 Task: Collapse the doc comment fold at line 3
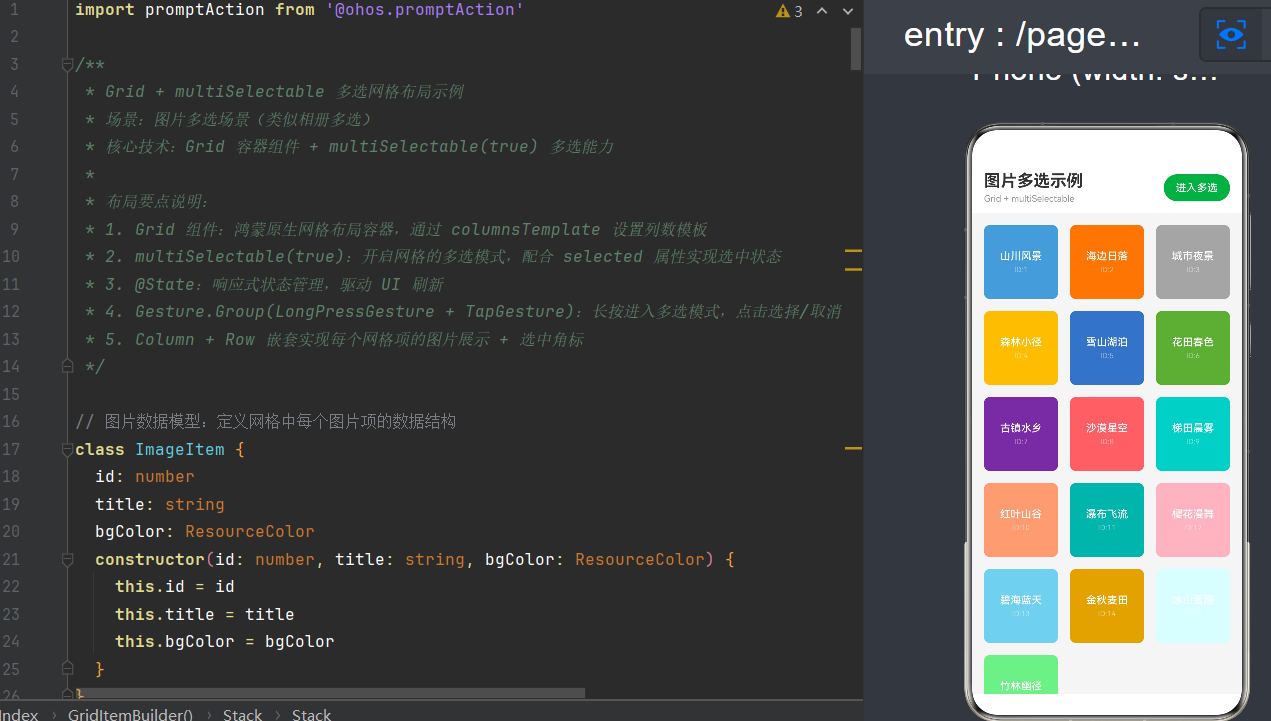click(x=67, y=65)
